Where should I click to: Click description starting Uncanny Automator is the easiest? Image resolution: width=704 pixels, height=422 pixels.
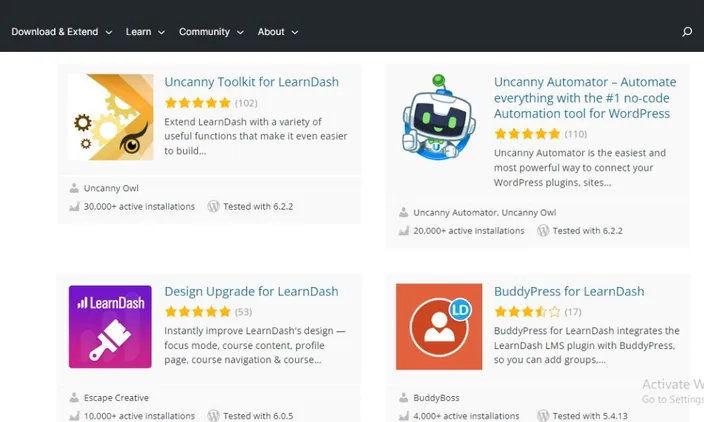tap(580, 167)
